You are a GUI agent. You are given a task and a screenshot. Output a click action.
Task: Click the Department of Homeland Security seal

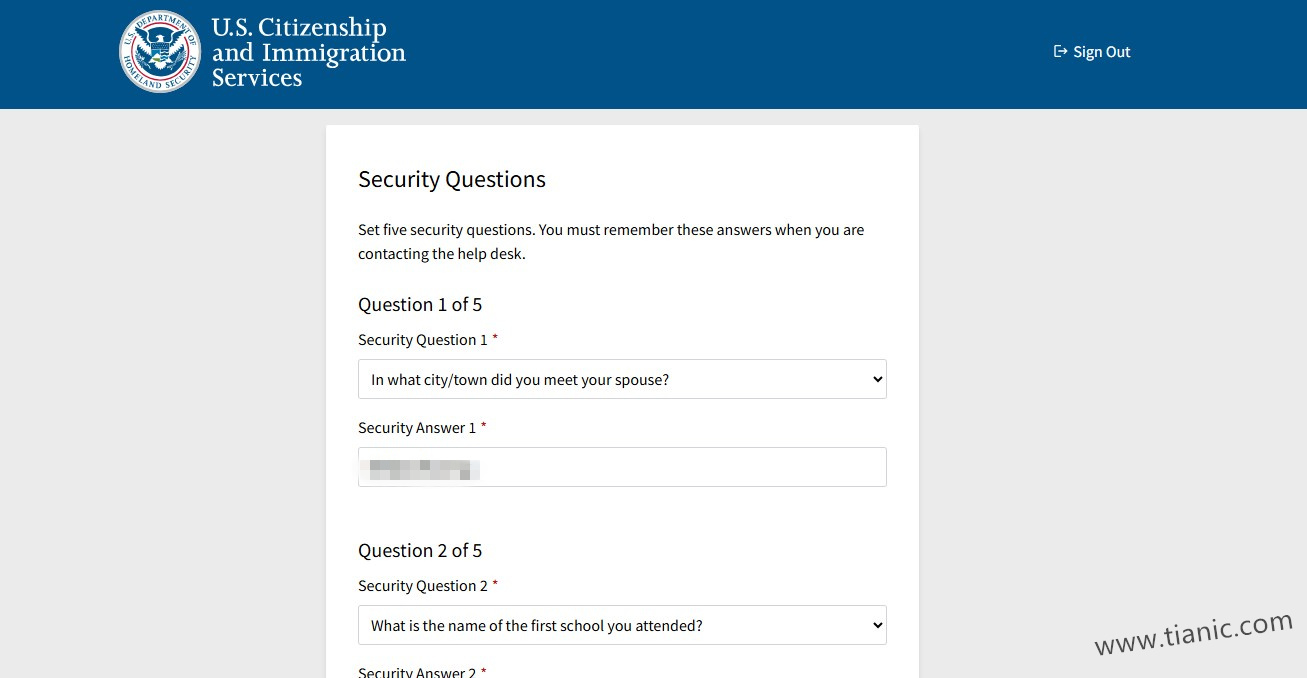click(x=160, y=52)
